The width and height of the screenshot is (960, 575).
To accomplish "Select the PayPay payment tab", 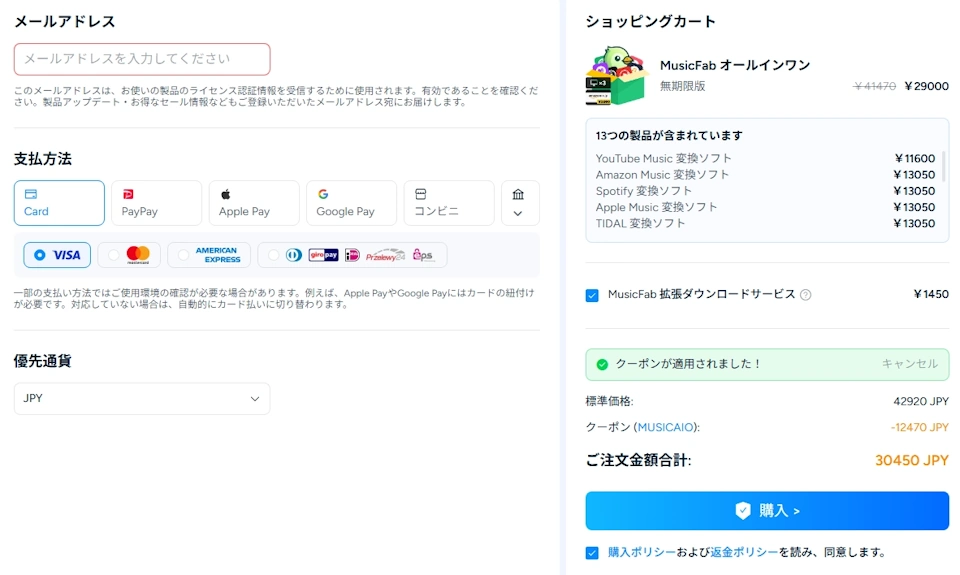I will tap(156, 203).
